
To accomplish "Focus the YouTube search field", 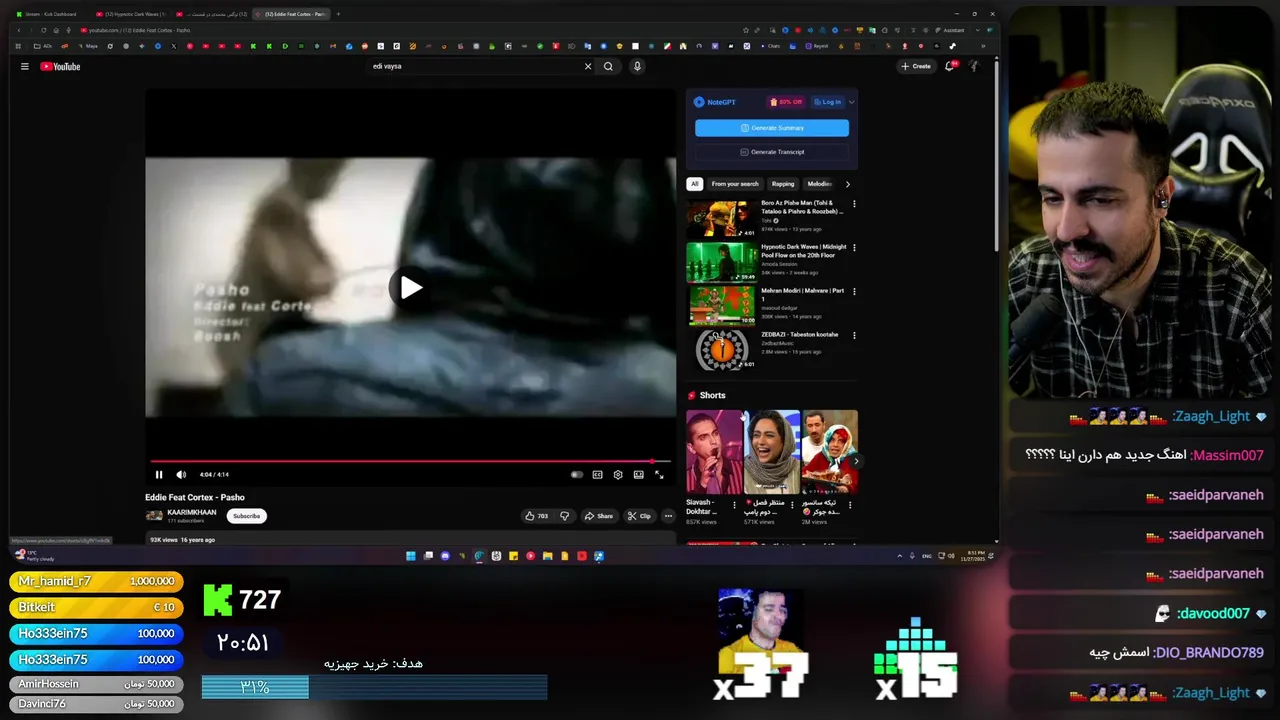I will [x=475, y=66].
